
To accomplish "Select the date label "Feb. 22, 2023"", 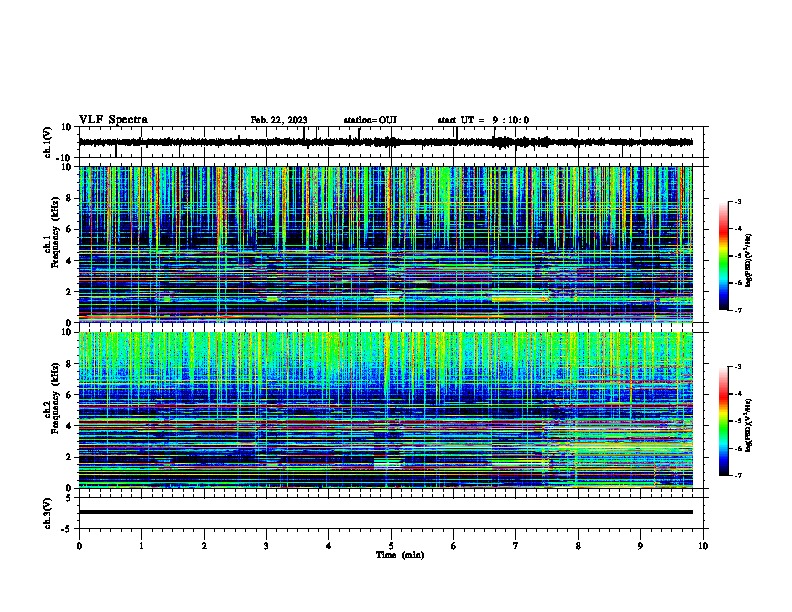I will [279, 120].
